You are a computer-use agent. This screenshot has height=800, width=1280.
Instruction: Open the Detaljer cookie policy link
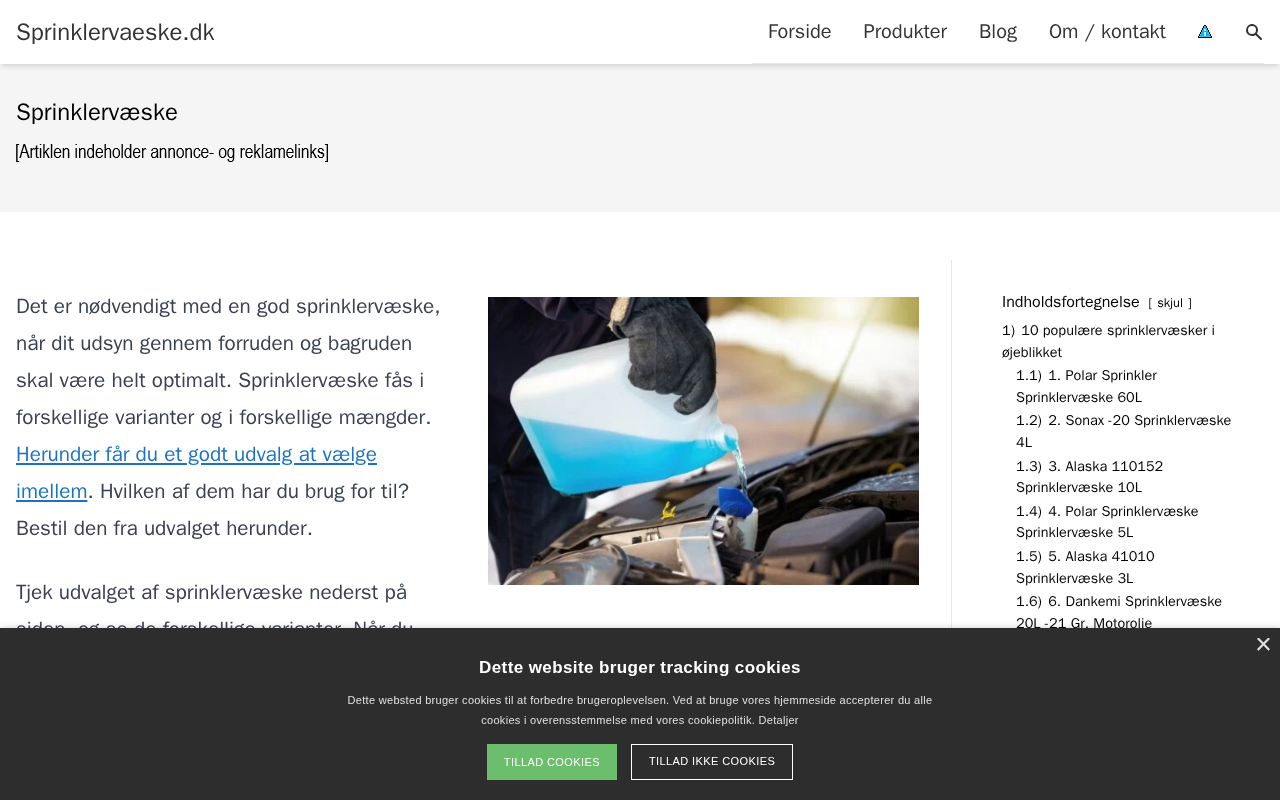pos(778,720)
